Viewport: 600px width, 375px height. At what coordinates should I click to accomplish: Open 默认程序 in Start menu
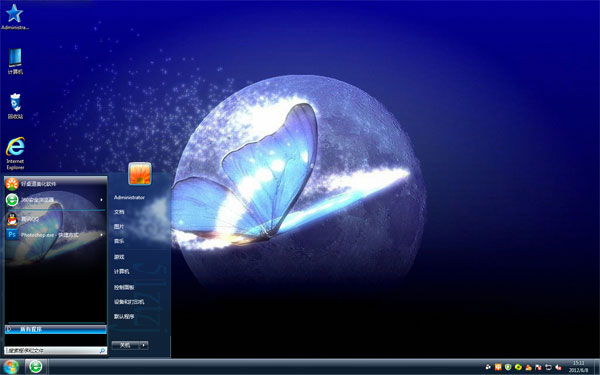pyautogui.click(x=124, y=316)
